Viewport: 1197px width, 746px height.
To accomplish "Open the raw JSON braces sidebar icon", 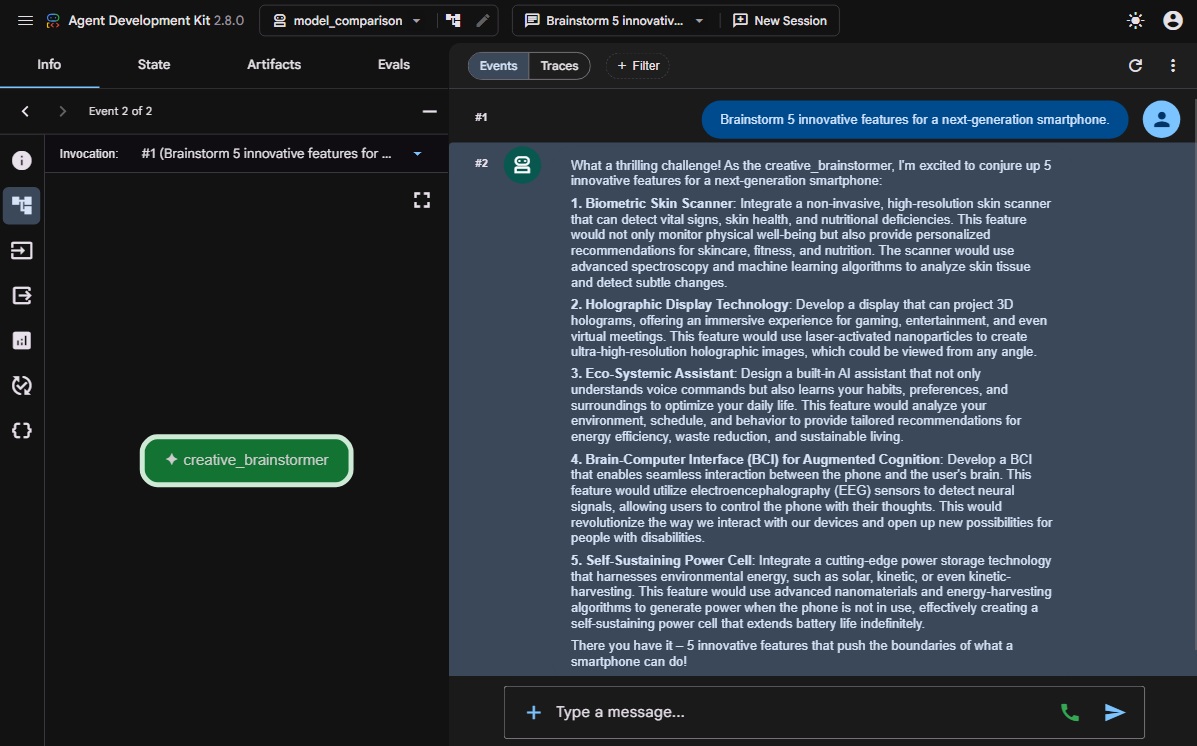I will (x=21, y=431).
